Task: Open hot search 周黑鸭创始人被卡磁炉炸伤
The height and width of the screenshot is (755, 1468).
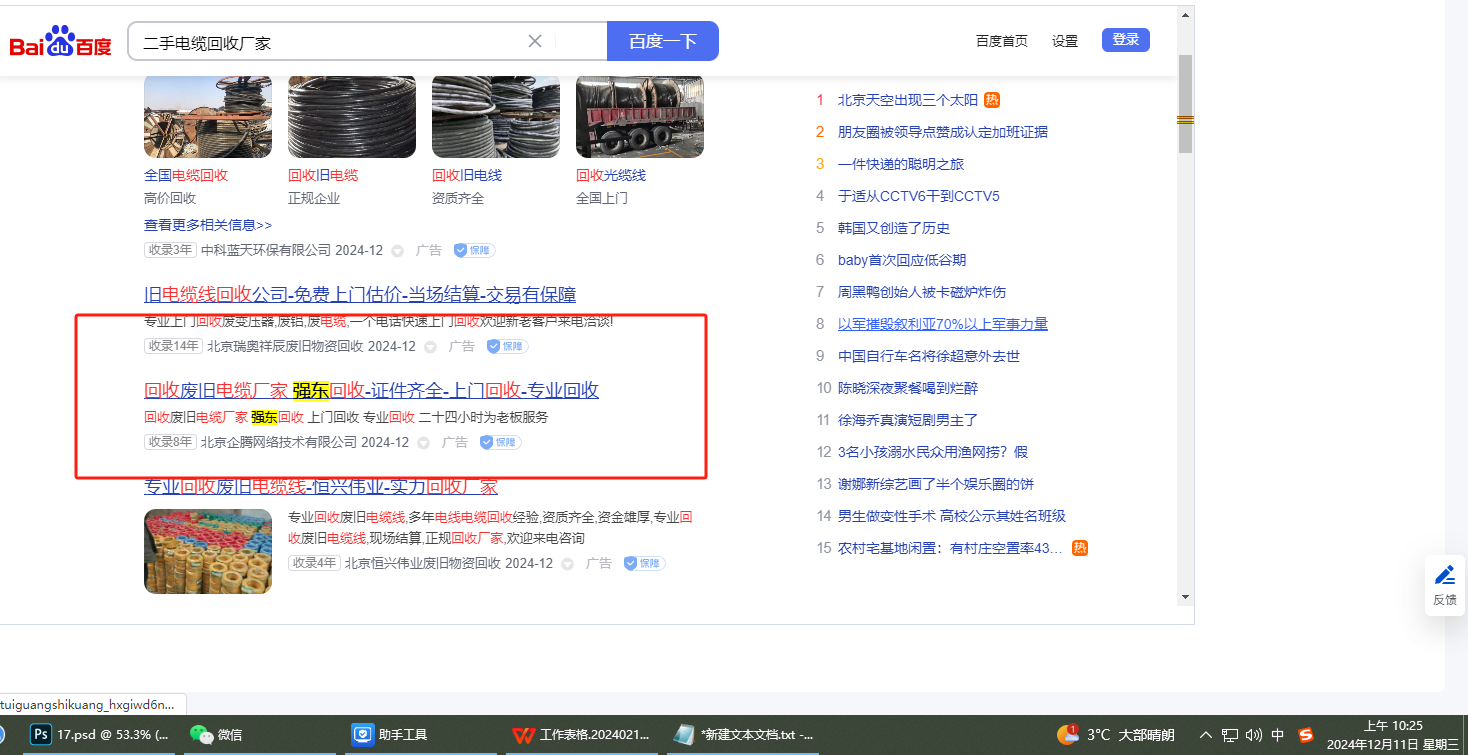Action: click(922, 292)
